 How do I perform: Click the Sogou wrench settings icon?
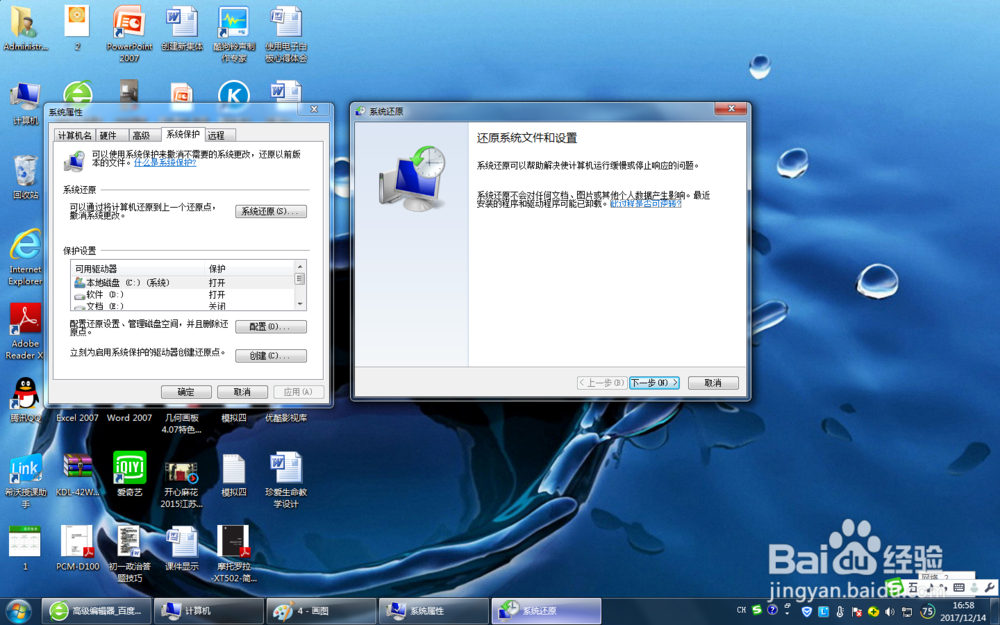point(990,587)
